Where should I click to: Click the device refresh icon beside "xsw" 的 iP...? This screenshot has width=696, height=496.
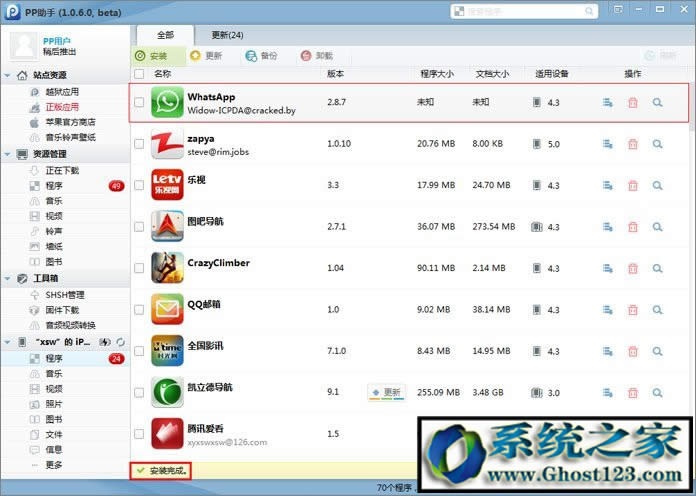[120, 342]
